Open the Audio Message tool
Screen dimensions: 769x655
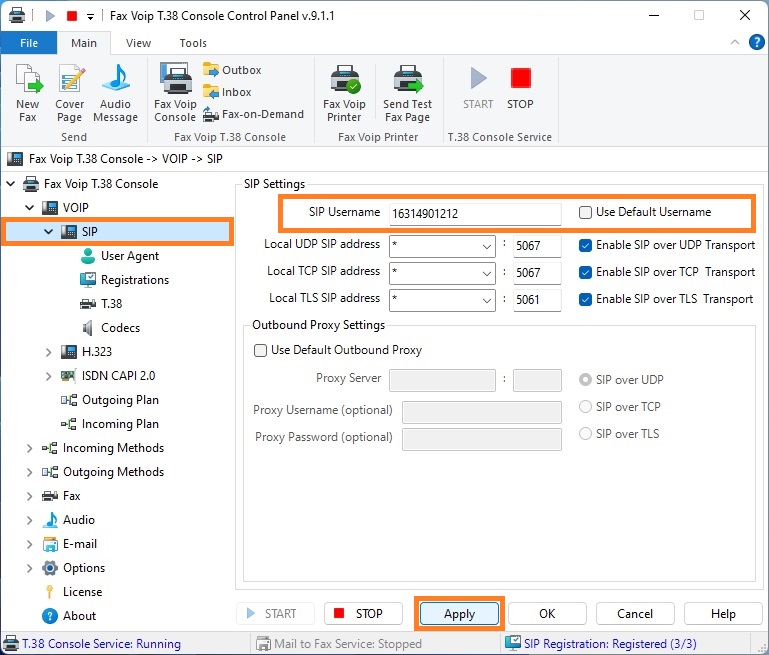point(115,93)
